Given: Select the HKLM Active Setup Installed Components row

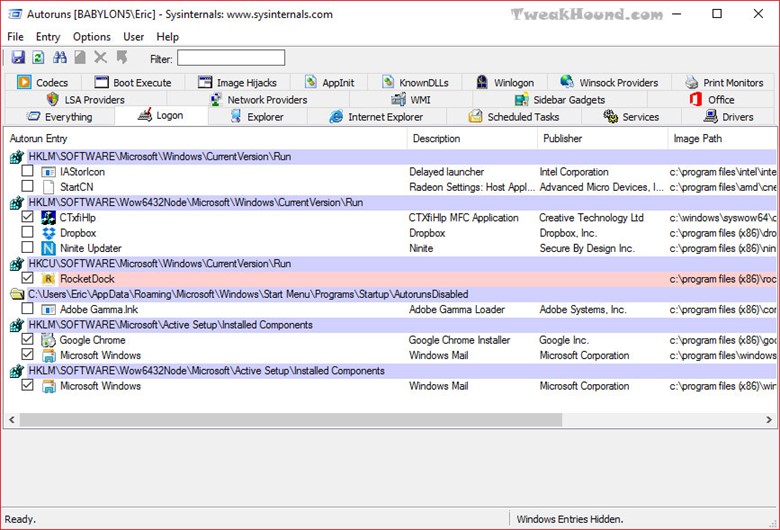Looking at the screenshot, I should point(391,325).
